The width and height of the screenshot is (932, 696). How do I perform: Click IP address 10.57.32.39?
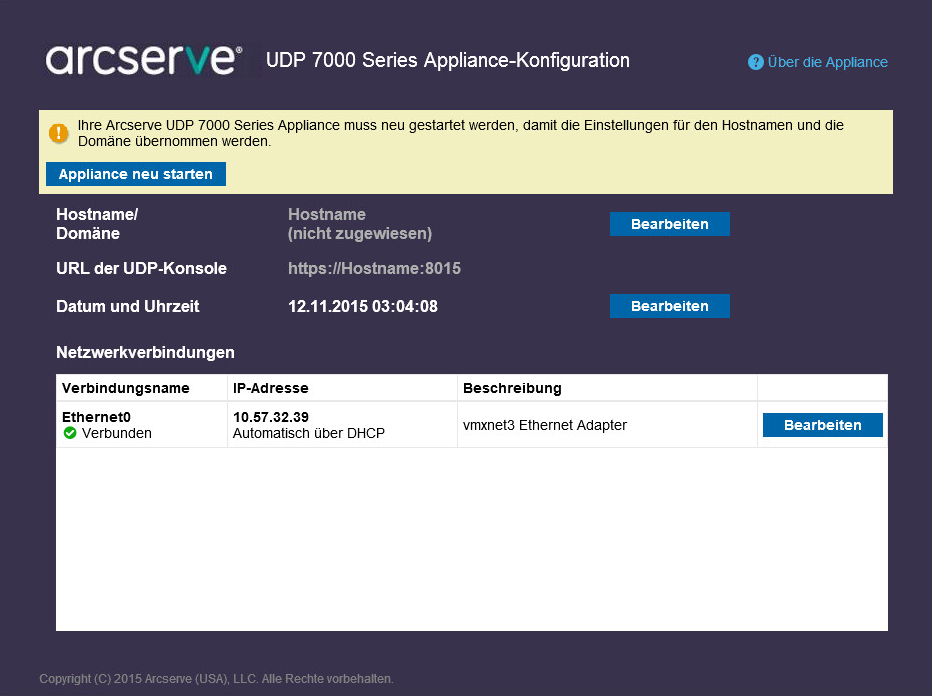point(270,417)
